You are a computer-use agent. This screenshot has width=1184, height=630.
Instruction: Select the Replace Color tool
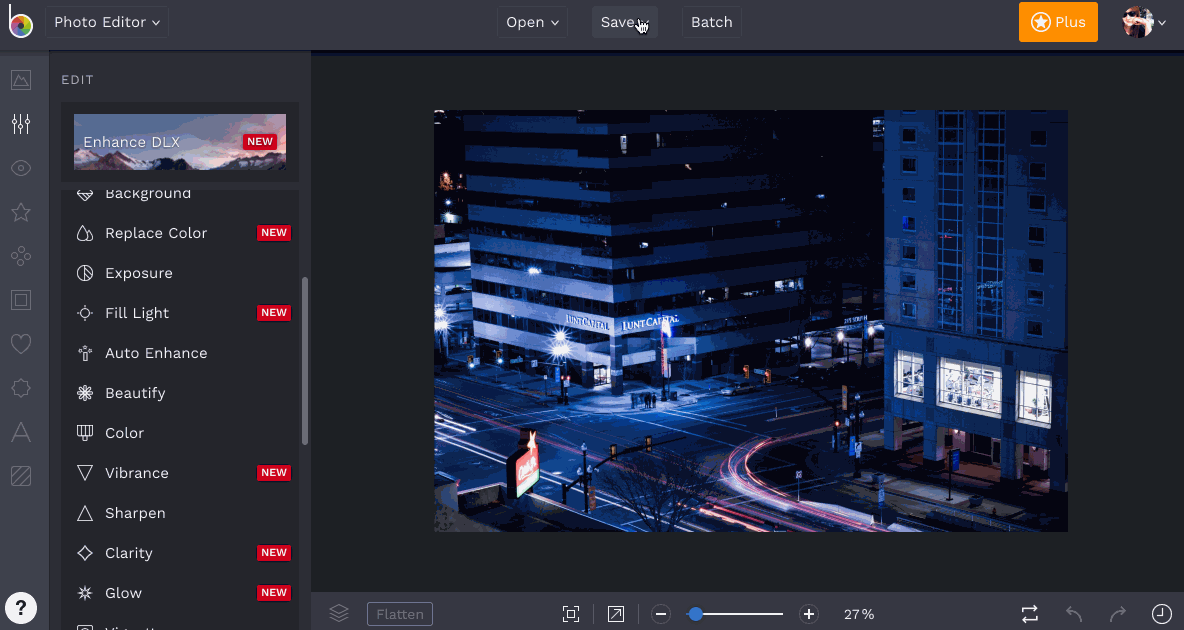click(x=180, y=233)
